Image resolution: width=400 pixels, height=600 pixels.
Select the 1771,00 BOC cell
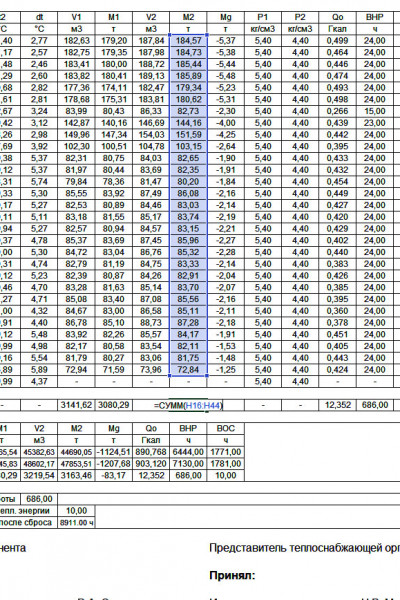coord(226,452)
